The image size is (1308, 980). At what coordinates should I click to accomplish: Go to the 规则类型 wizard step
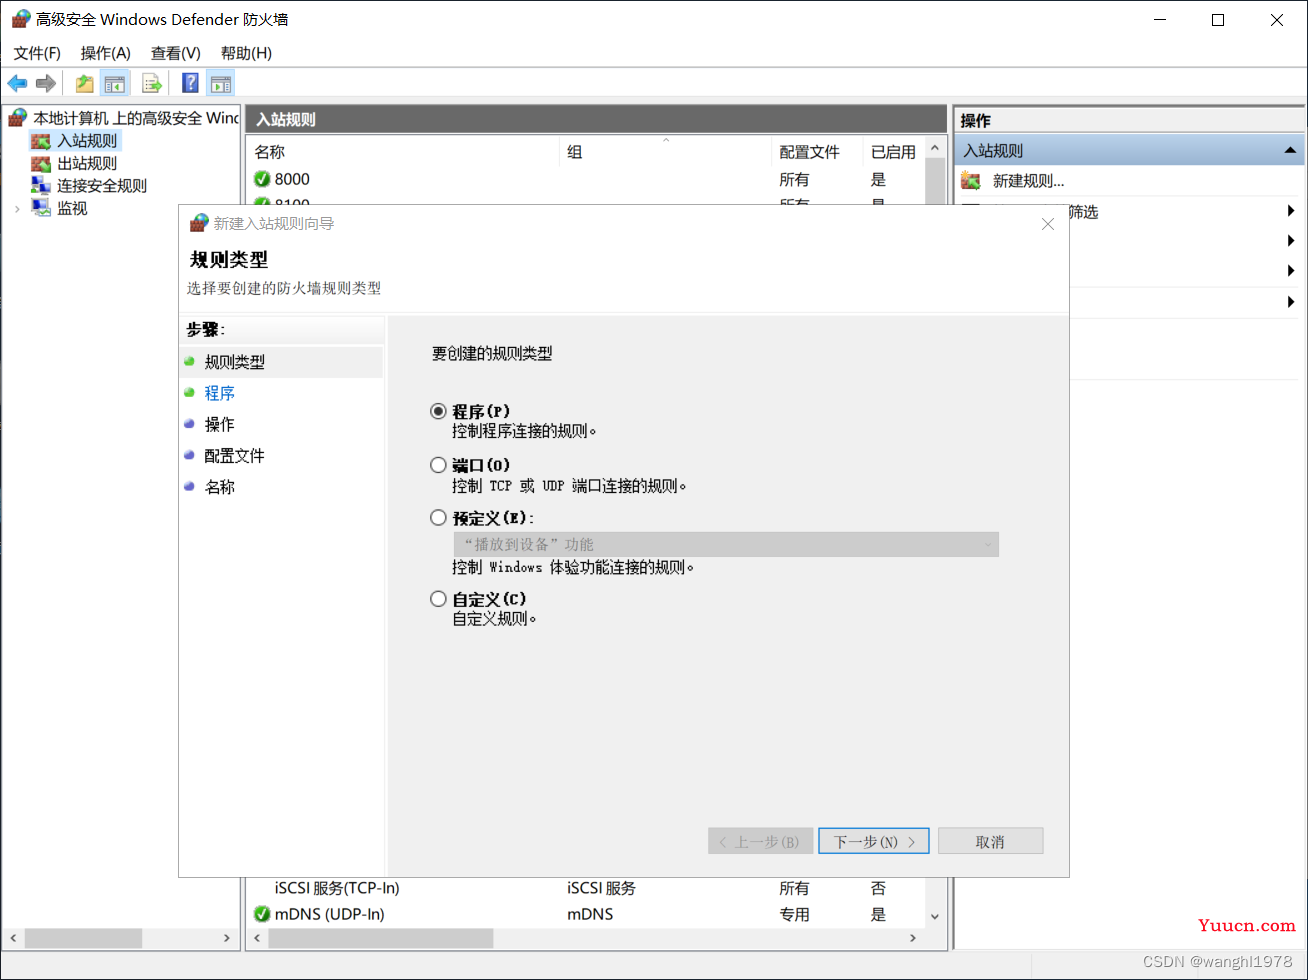pos(235,362)
